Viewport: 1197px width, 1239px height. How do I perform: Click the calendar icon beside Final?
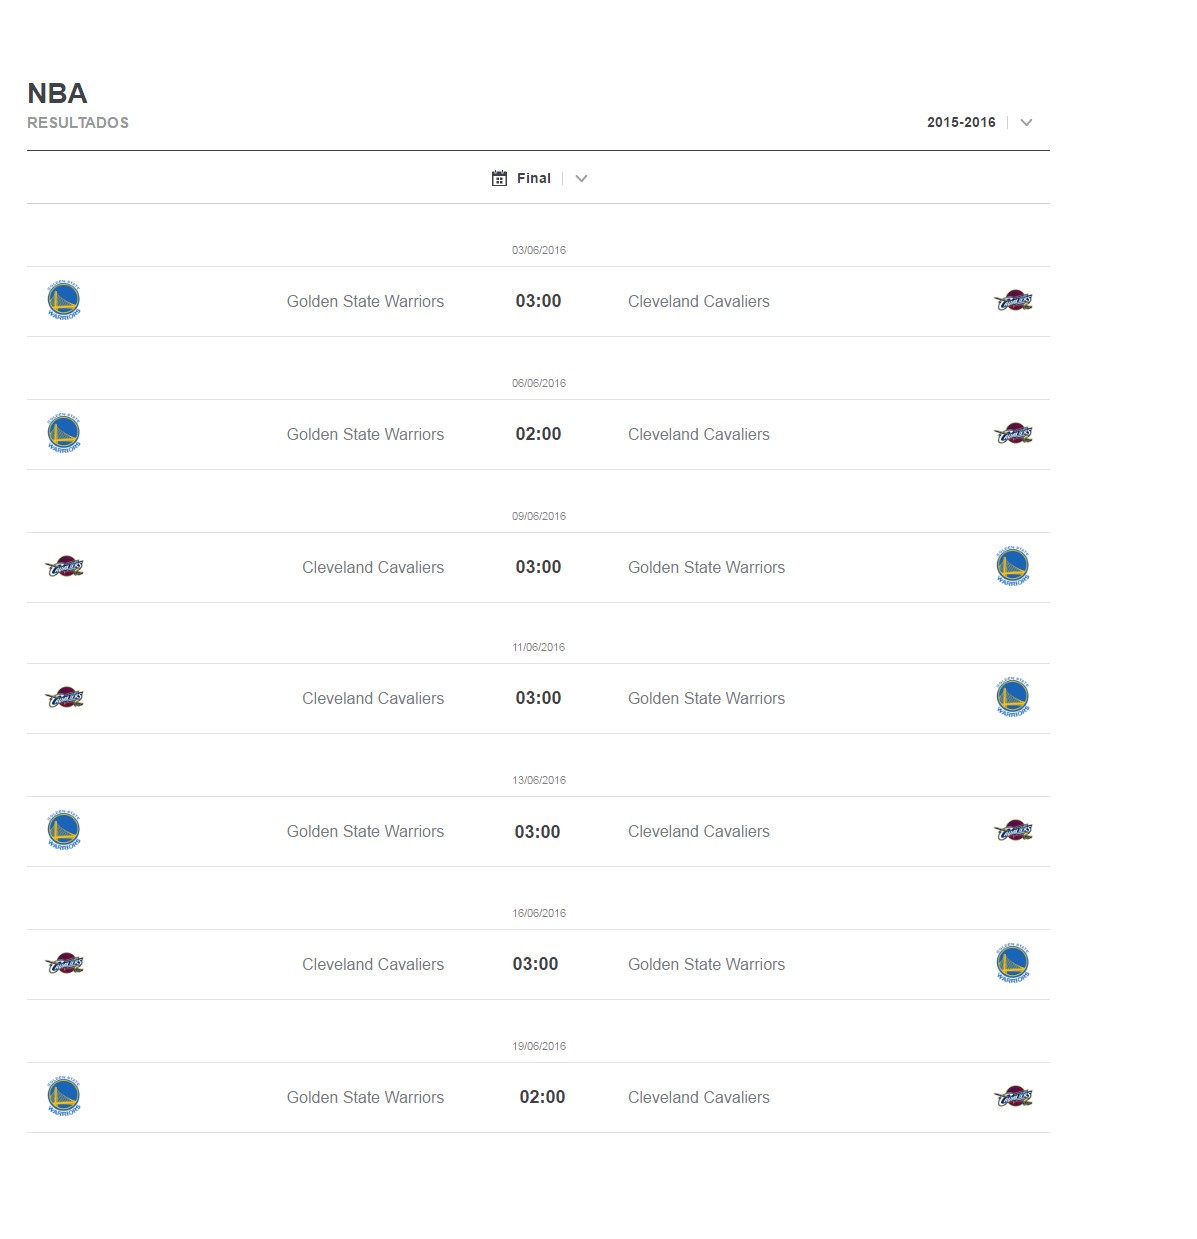click(499, 178)
